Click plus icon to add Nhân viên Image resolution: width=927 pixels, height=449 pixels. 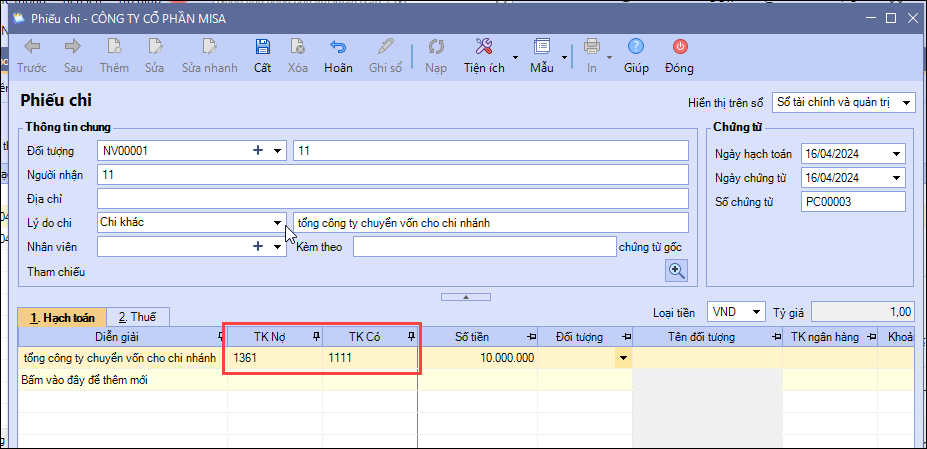click(x=257, y=246)
